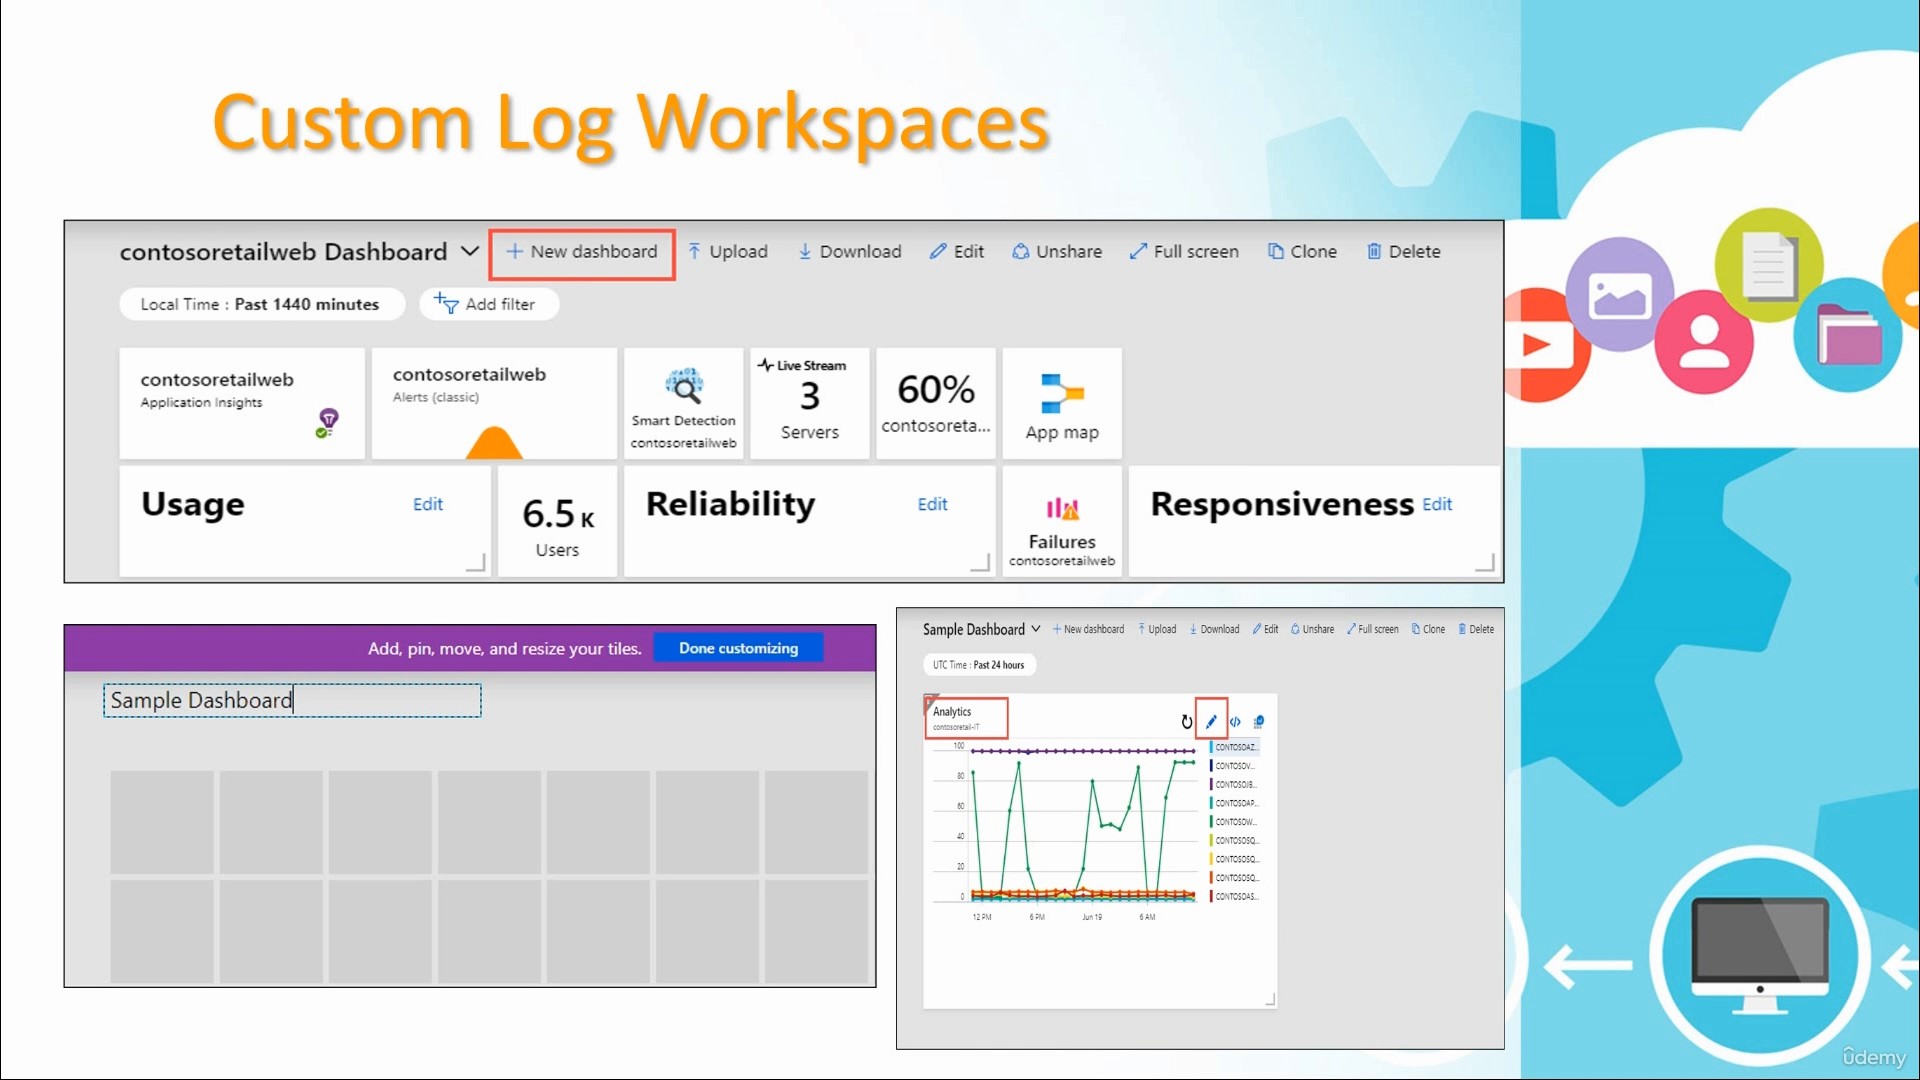Click the Application Insights lightbulb icon

pos(327,422)
